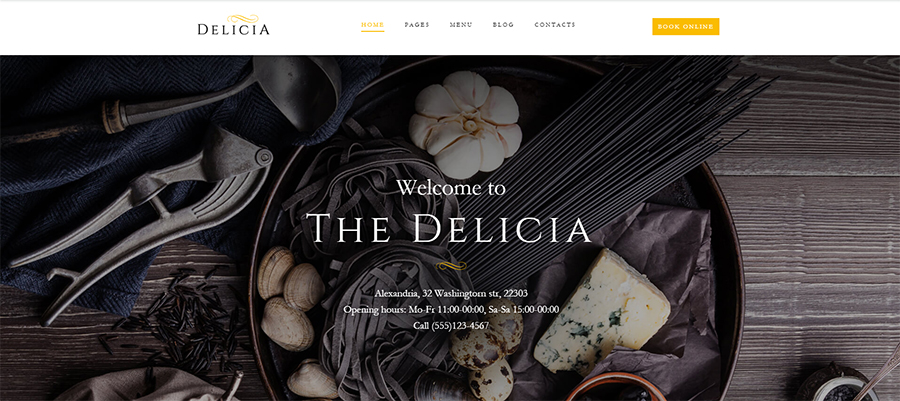Go to the BLOG section
900x401 pixels.
click(503, 25)
